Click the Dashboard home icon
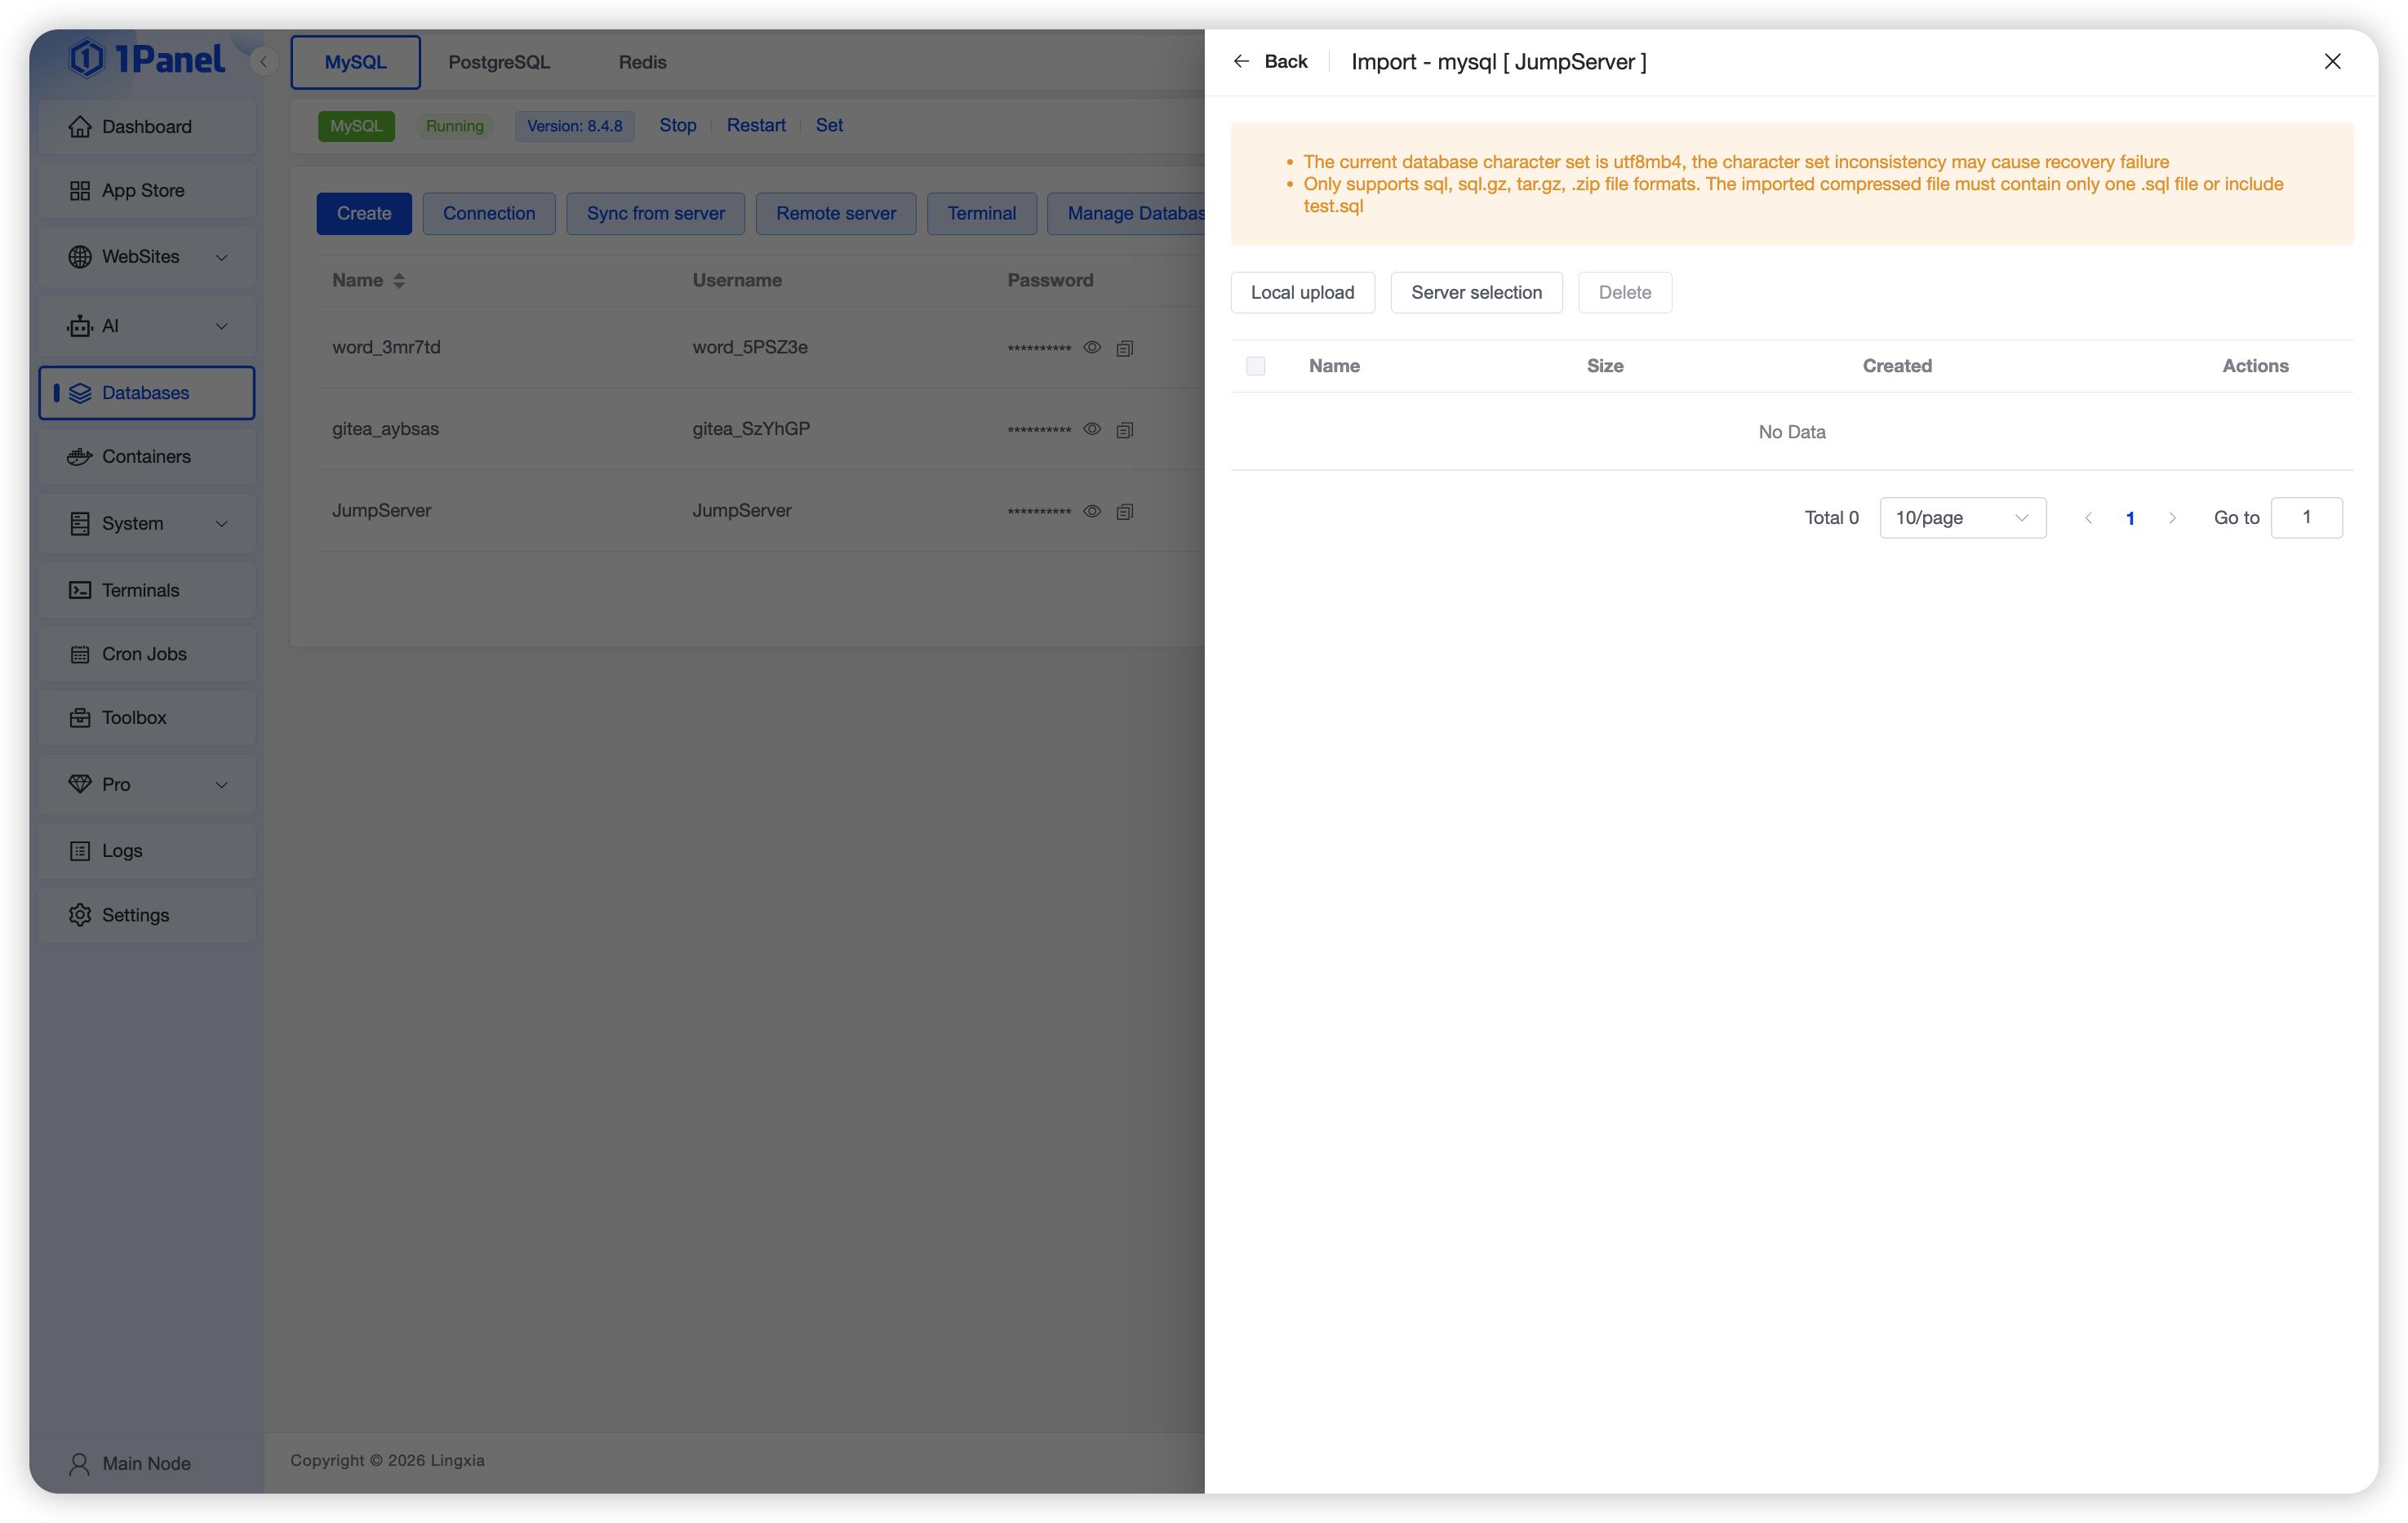This screenshot has height=1523, width=2408. [x=79, y=127]
